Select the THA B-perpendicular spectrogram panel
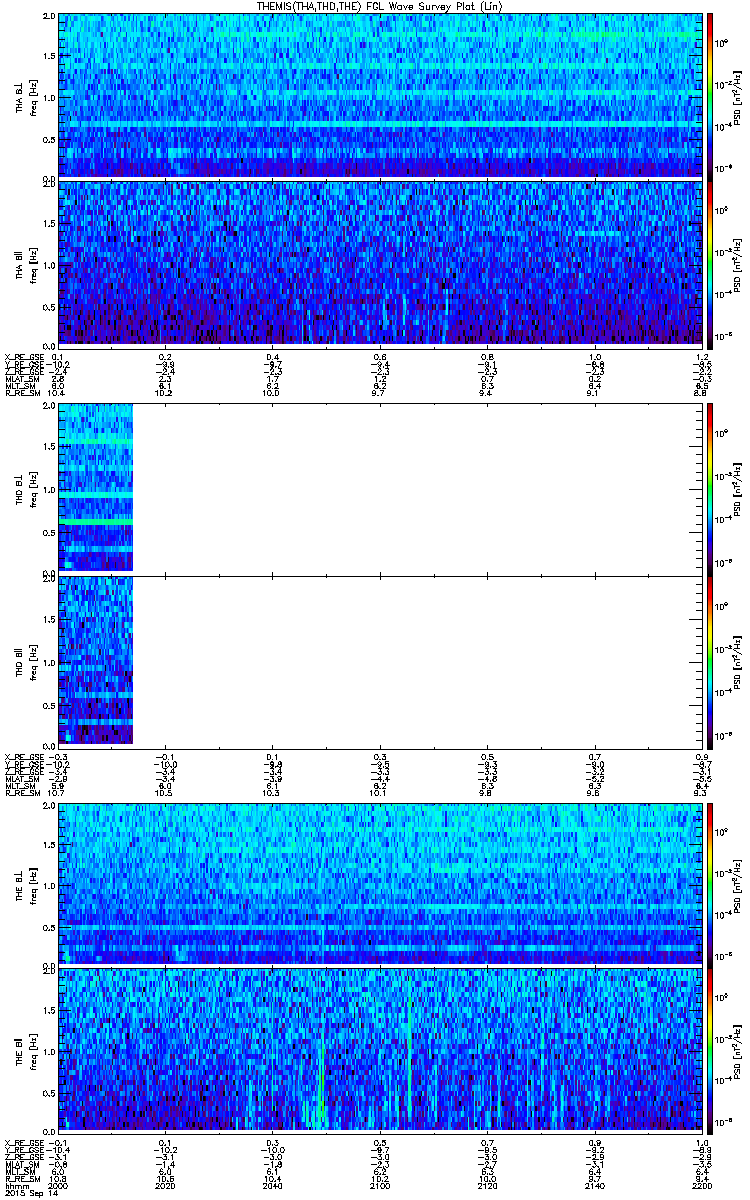The width and height of the screenshot is (750, 1200). click(x=381, y=96)
